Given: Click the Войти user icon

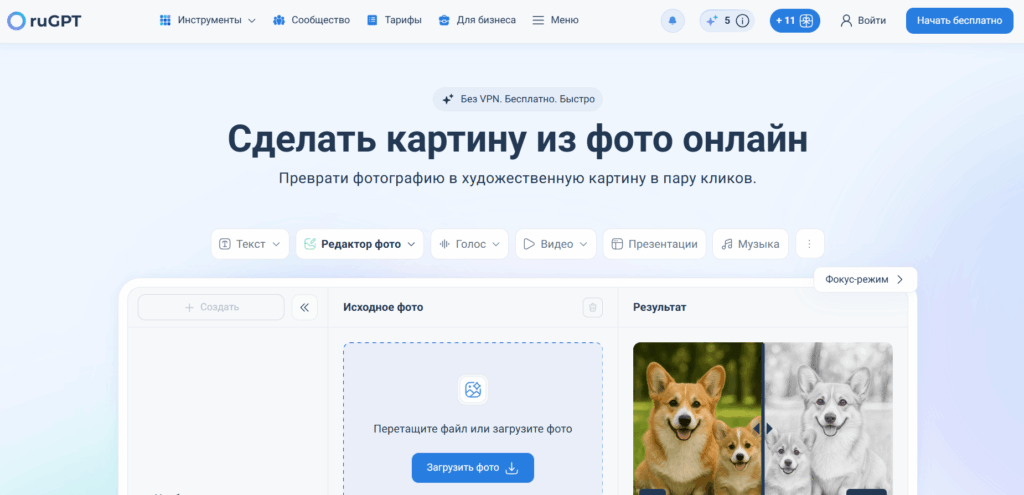Looking at the screenshot, I should point(846,21).
